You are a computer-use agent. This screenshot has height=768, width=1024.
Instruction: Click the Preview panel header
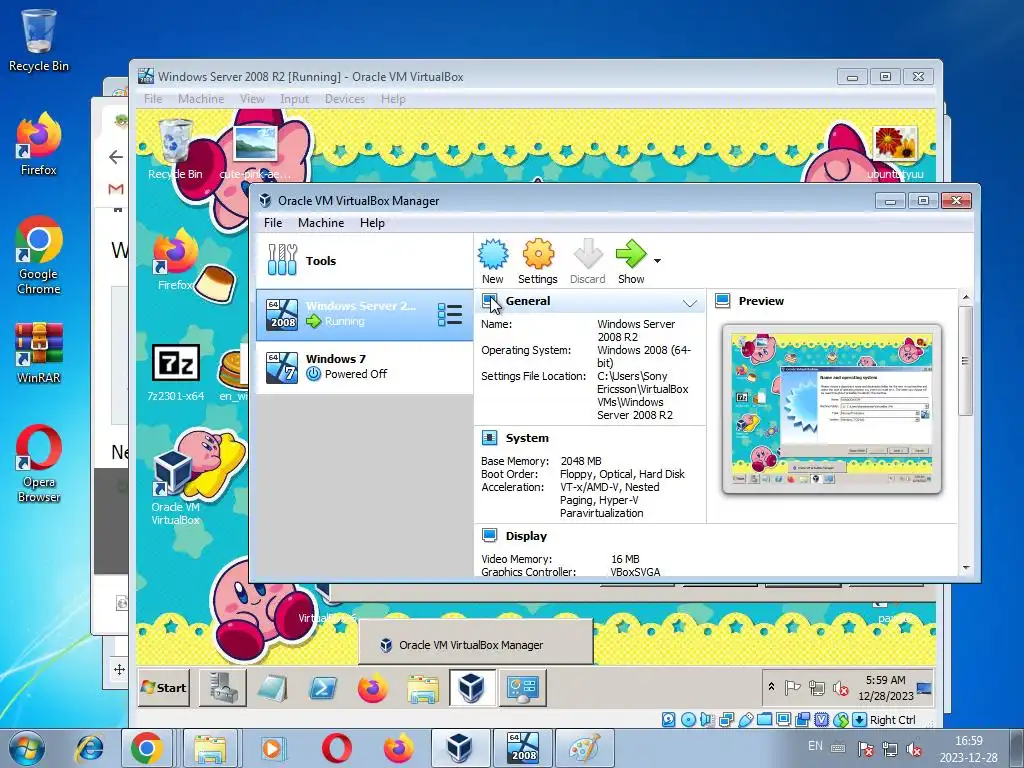point(761,301)
